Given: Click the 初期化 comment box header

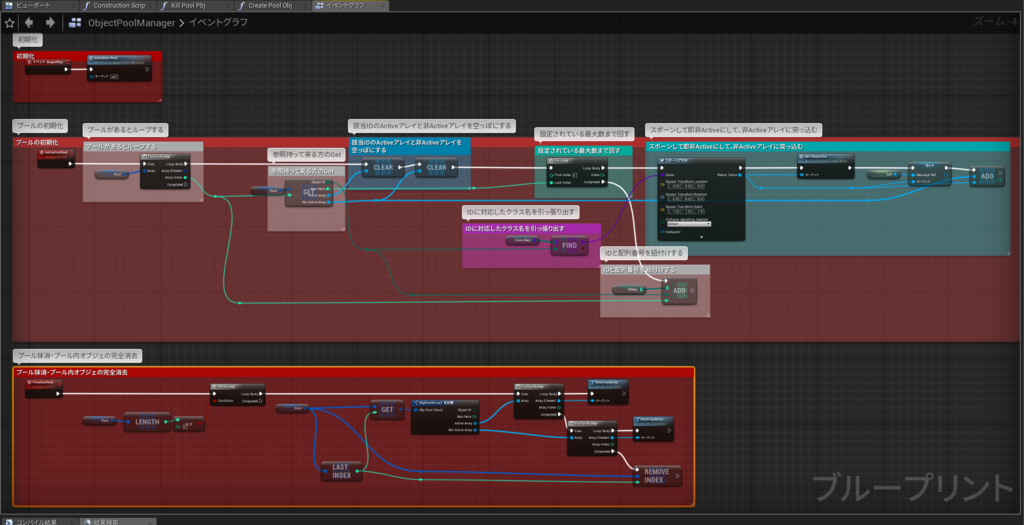Looking at the screenshot, I should click(87, 56).
